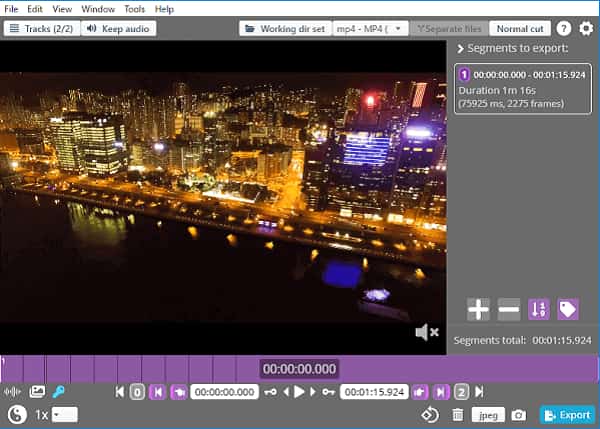Open settings via the gear icon

click(x=586, y=29)
